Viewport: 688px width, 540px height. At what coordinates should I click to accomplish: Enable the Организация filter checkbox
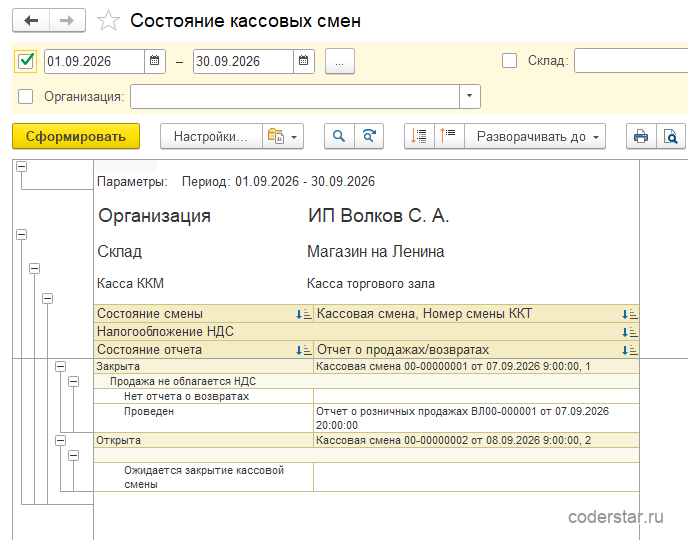[x=25, y=97]
